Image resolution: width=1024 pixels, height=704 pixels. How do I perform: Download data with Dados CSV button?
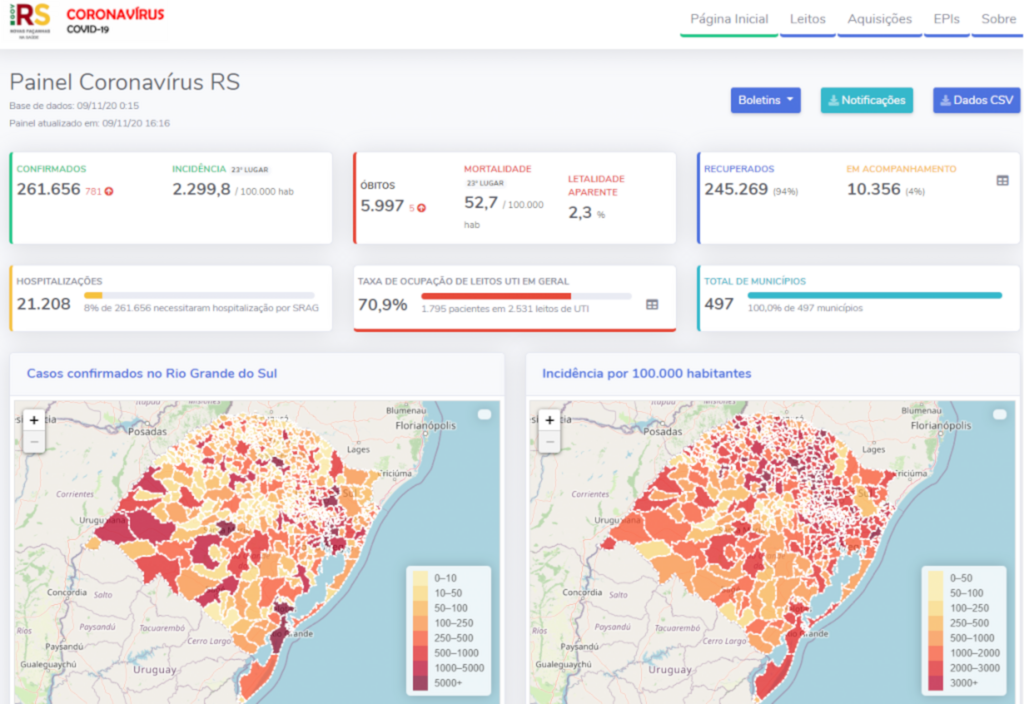tap(976, 100)
